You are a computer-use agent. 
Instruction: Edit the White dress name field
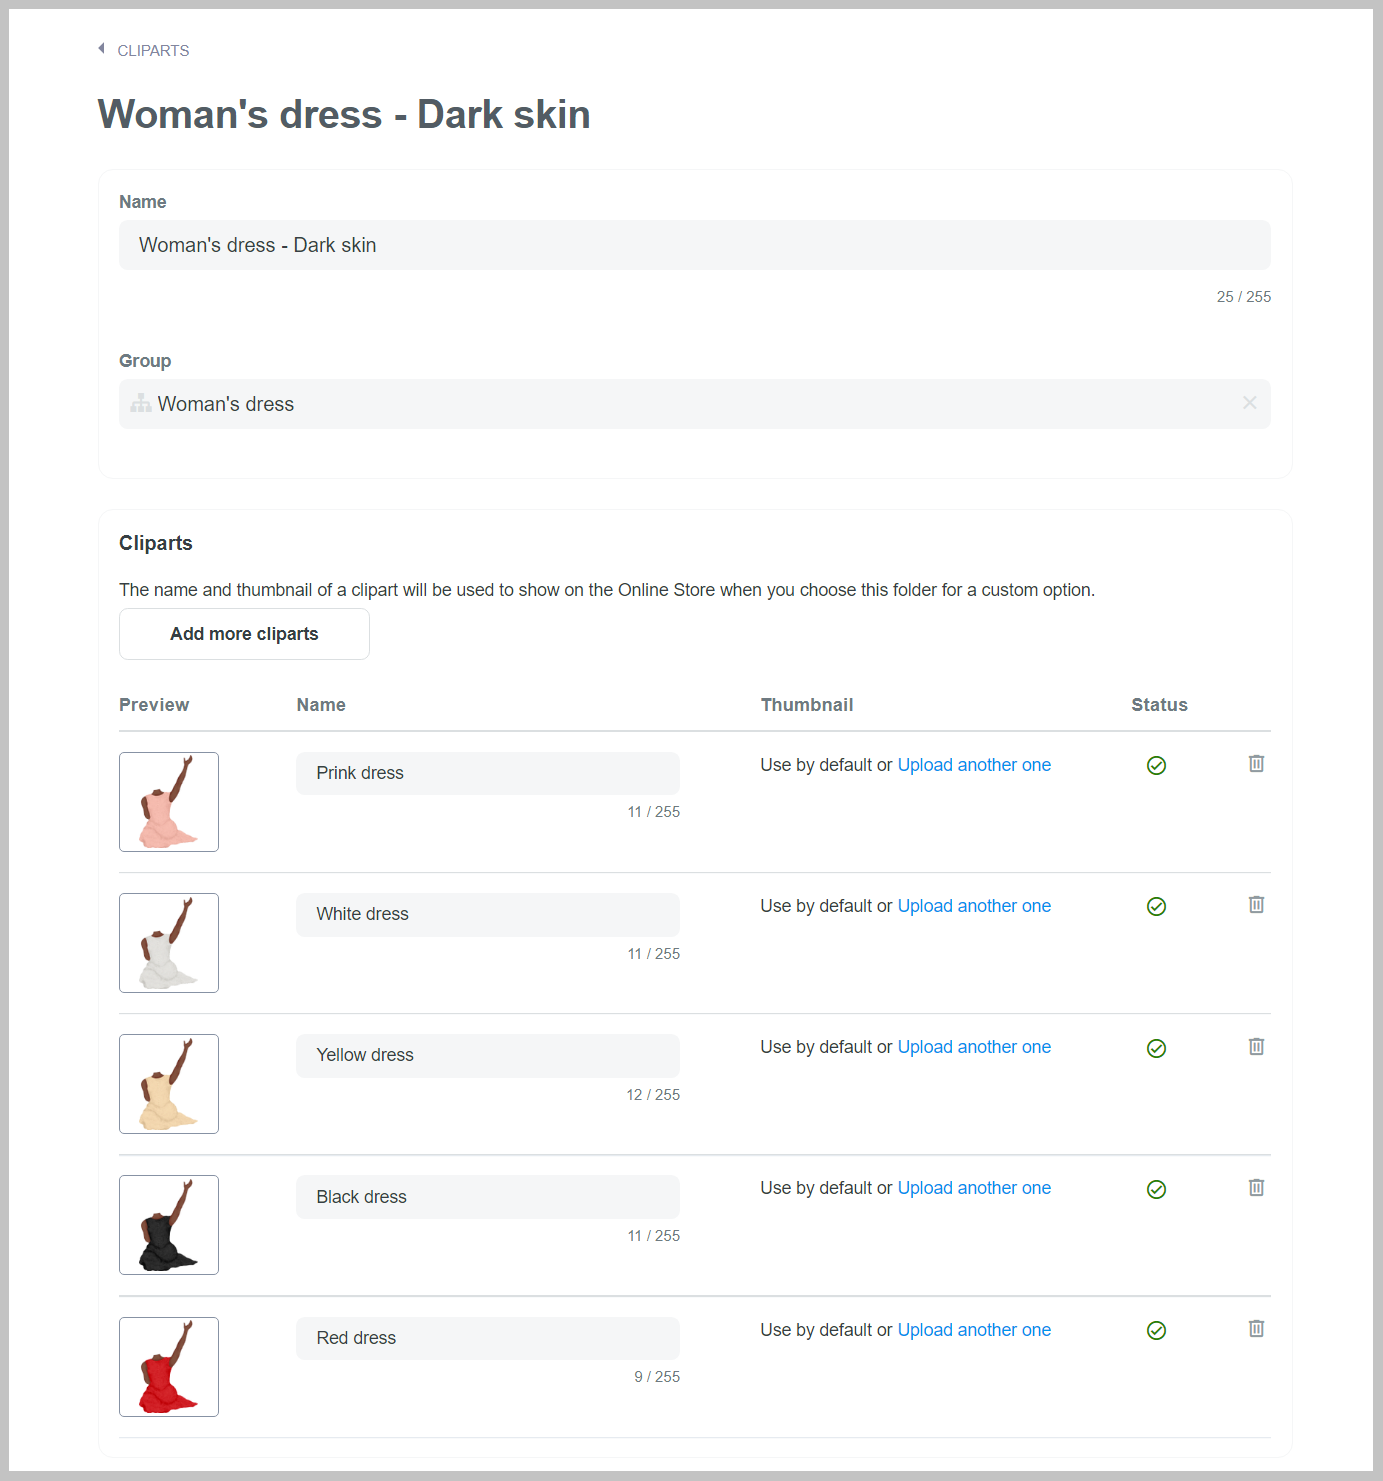coord(488,914)
